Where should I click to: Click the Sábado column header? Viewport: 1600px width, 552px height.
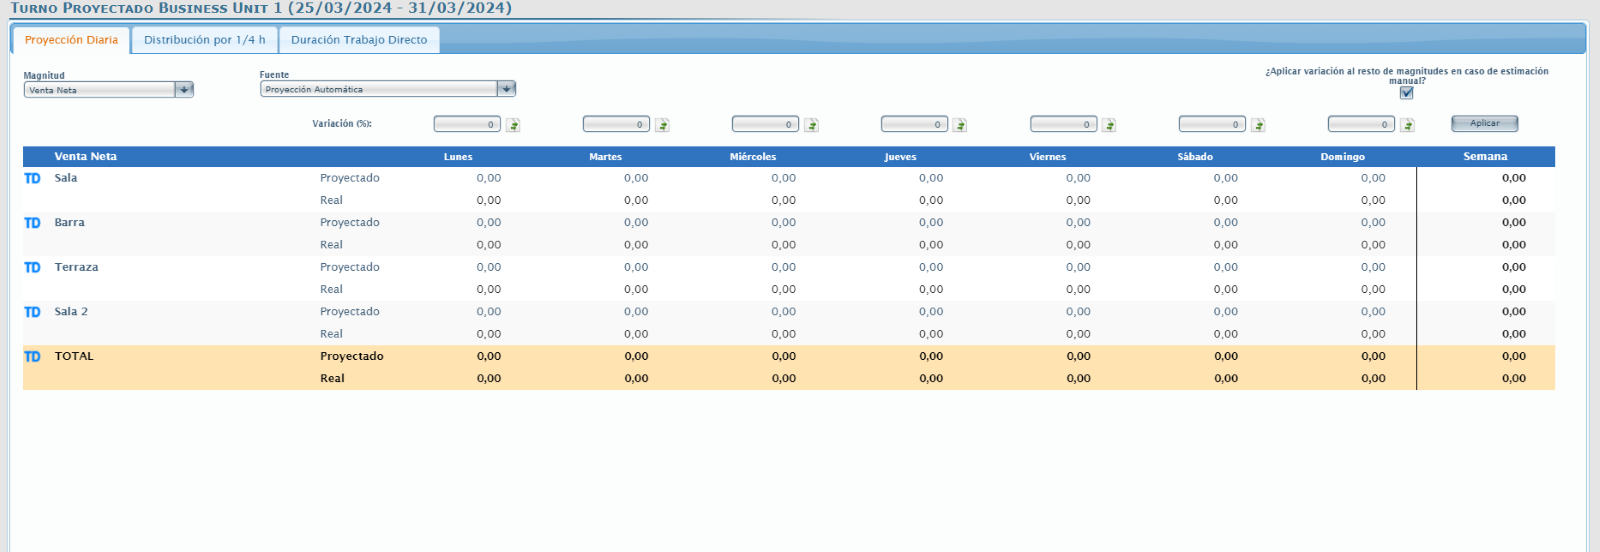[x=1195, y=157]
